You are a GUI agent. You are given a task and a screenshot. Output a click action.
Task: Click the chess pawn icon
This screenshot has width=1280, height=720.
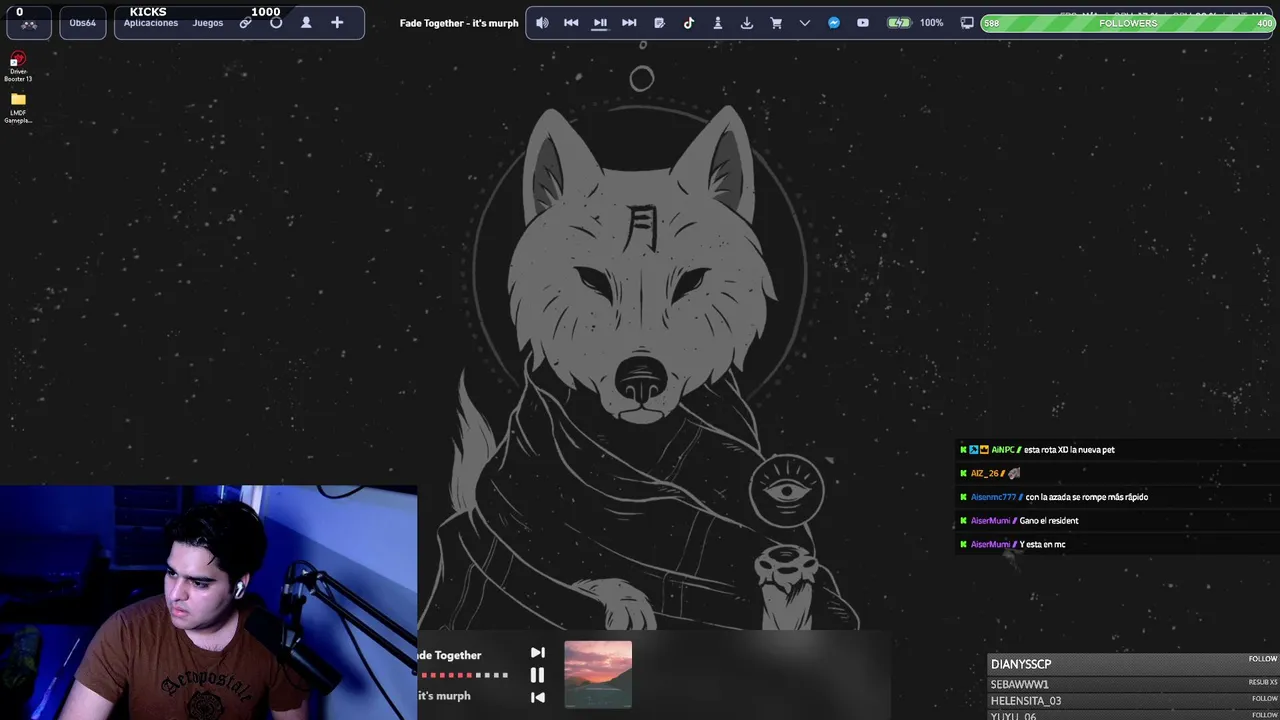click(x=717, y=23)
